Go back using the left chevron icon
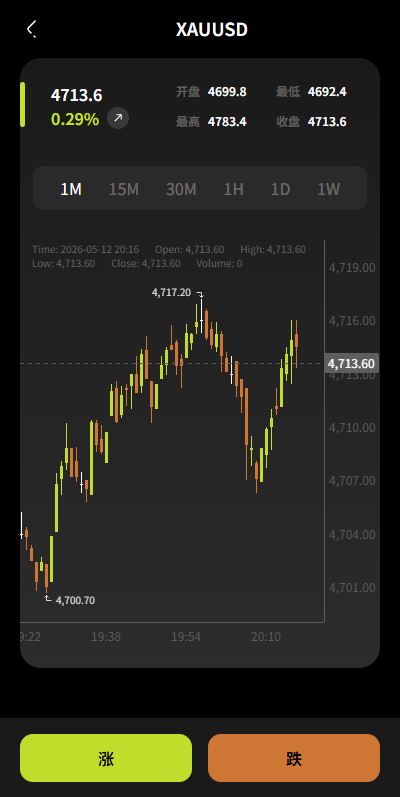The image size is (400, 797). point(32,29)
